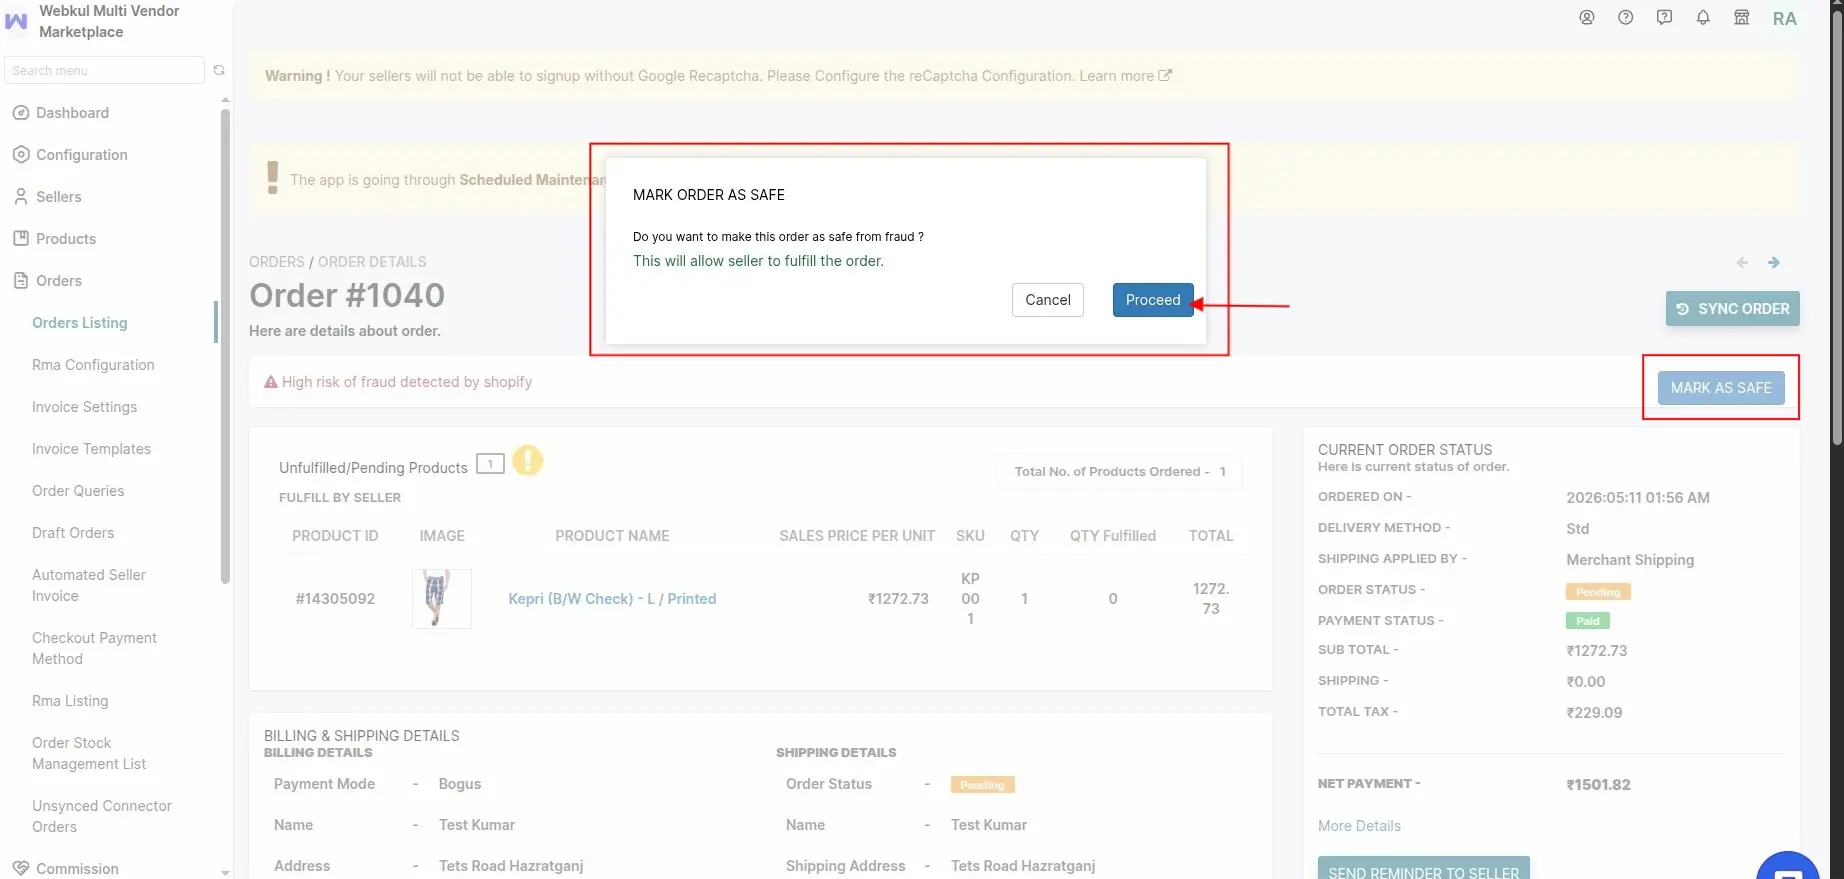1844x879 pixels.
Task: Open the RA profile dropdown
Action: click(1785, 18)
